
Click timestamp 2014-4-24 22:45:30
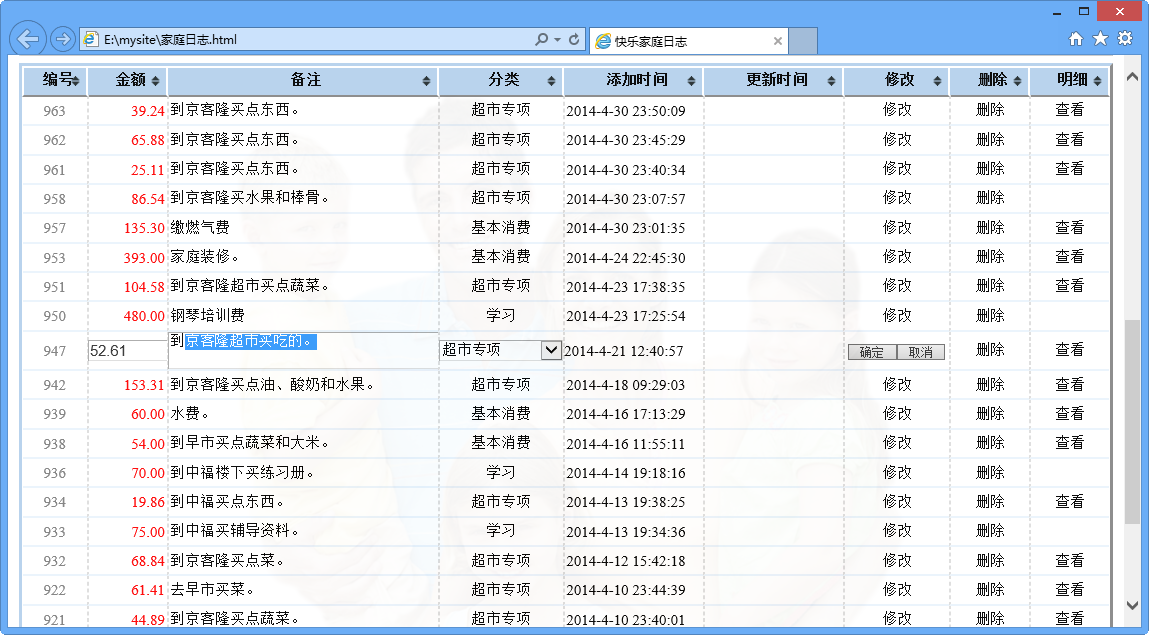[626, 258]
